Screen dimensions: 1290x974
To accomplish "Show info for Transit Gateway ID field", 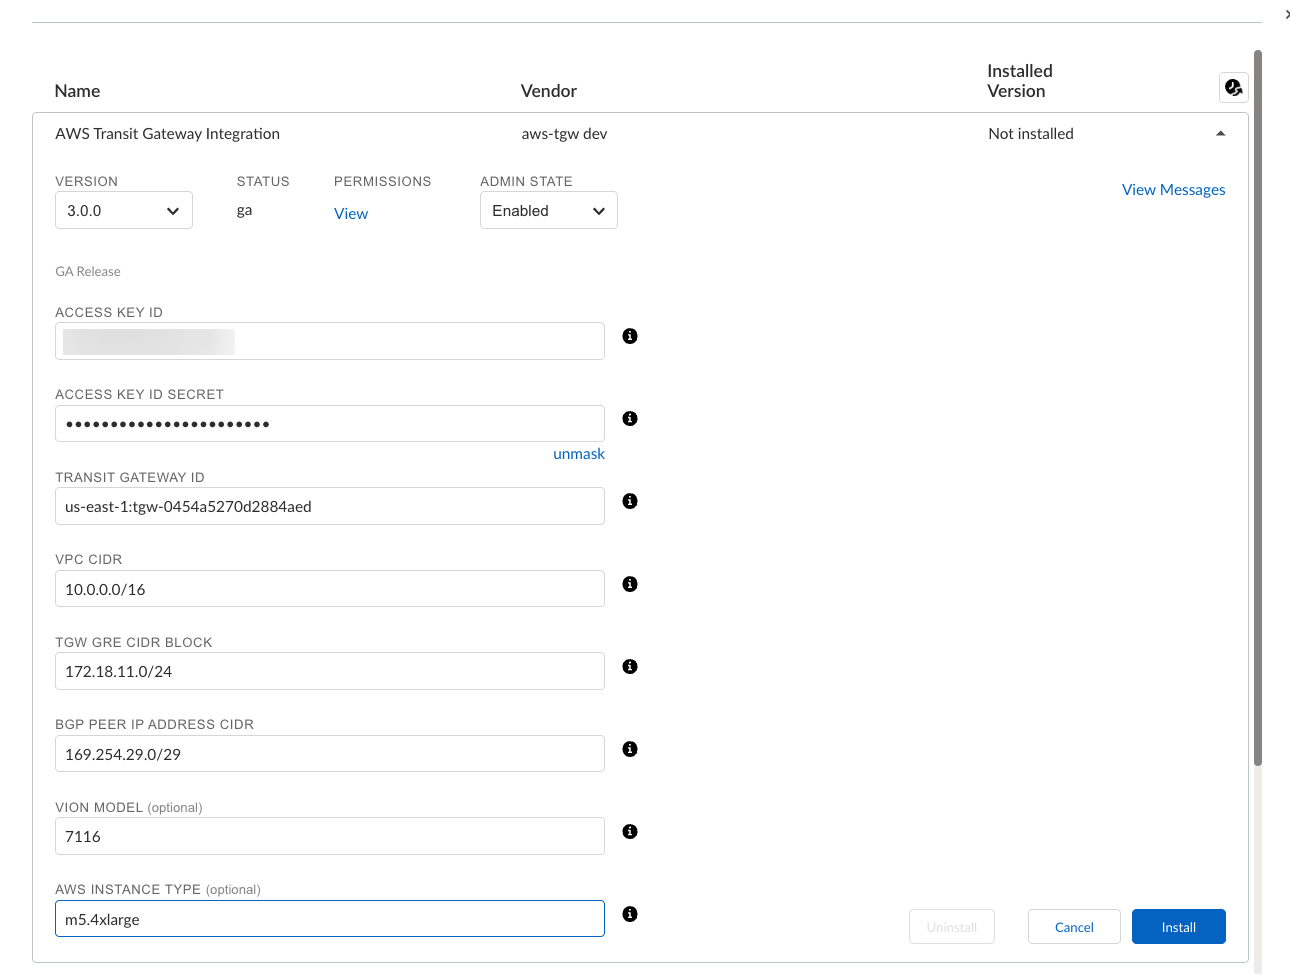I will pos(630,501).
